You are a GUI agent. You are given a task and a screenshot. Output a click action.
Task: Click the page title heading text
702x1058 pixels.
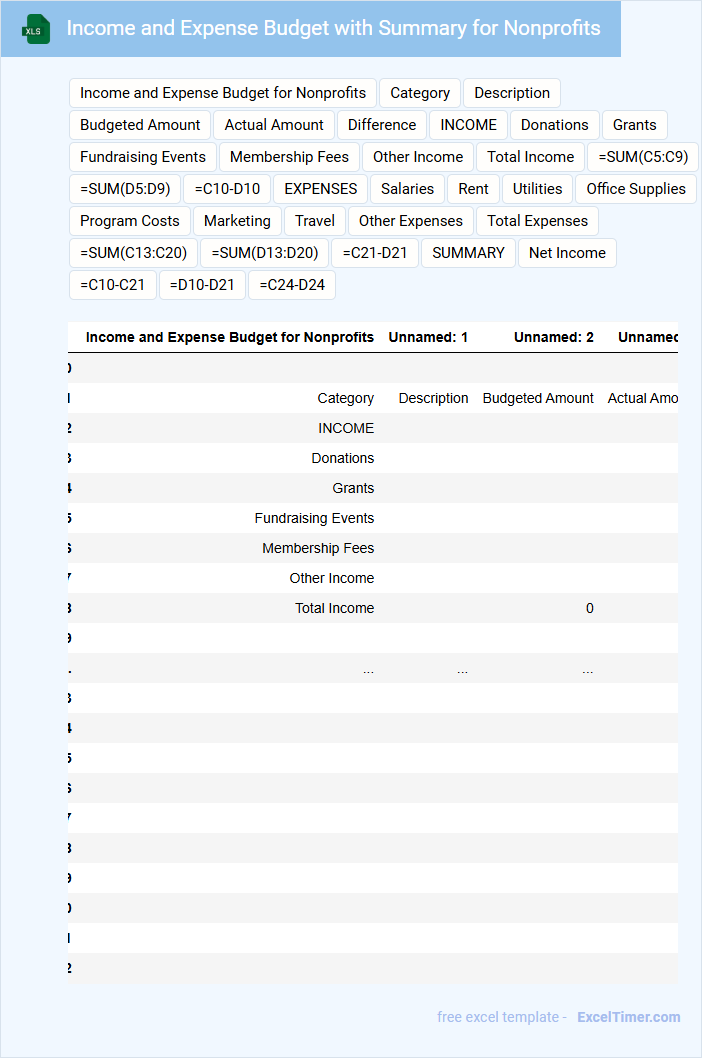(333, 28)
